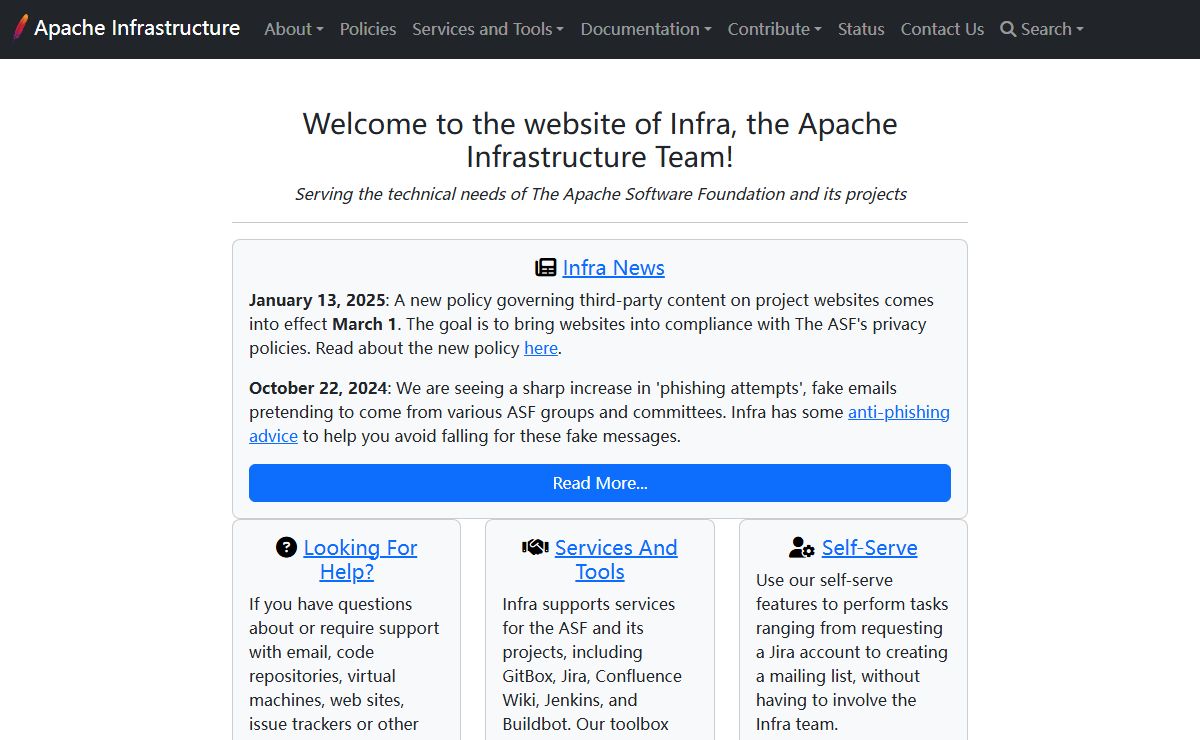Click the 'October 22, 2024' news date

click(x=318, y=388)
